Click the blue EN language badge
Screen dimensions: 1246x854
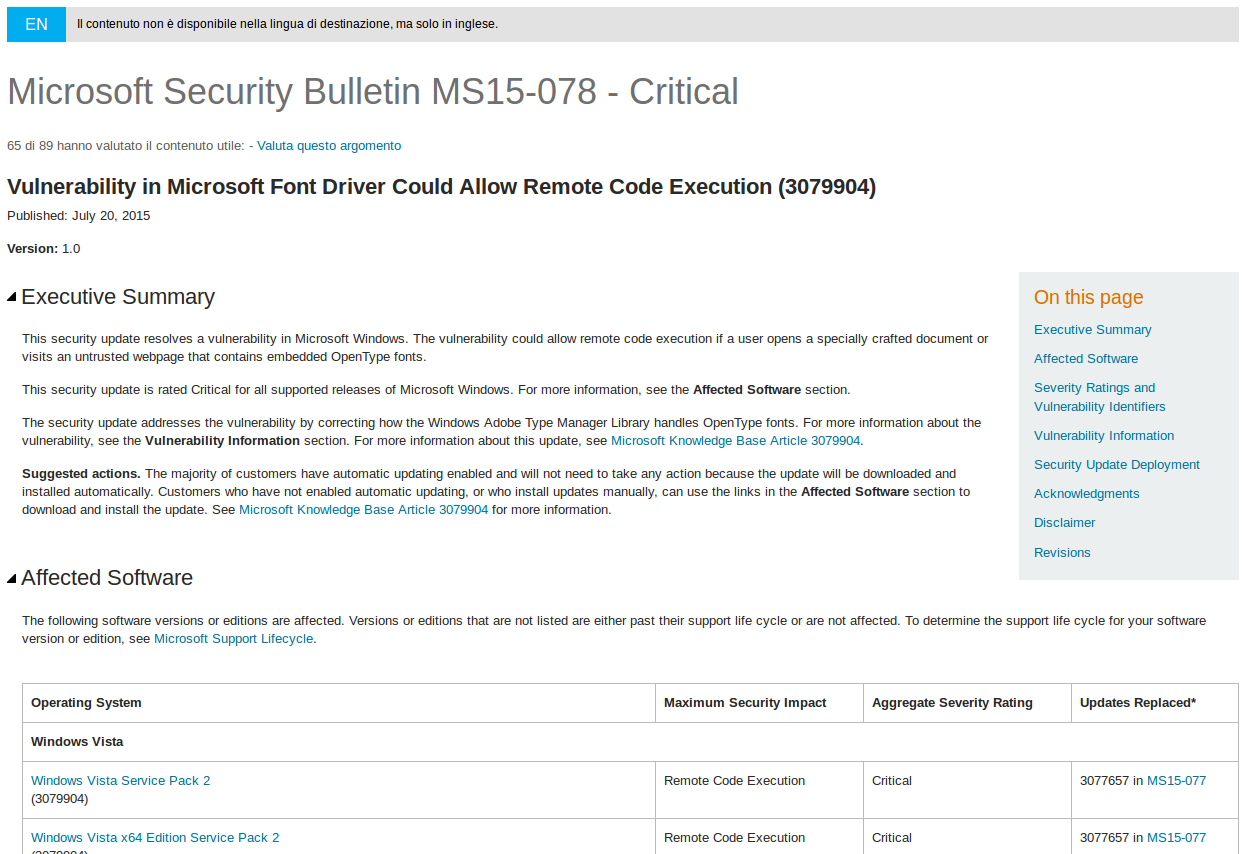click(x=36, y=24)
